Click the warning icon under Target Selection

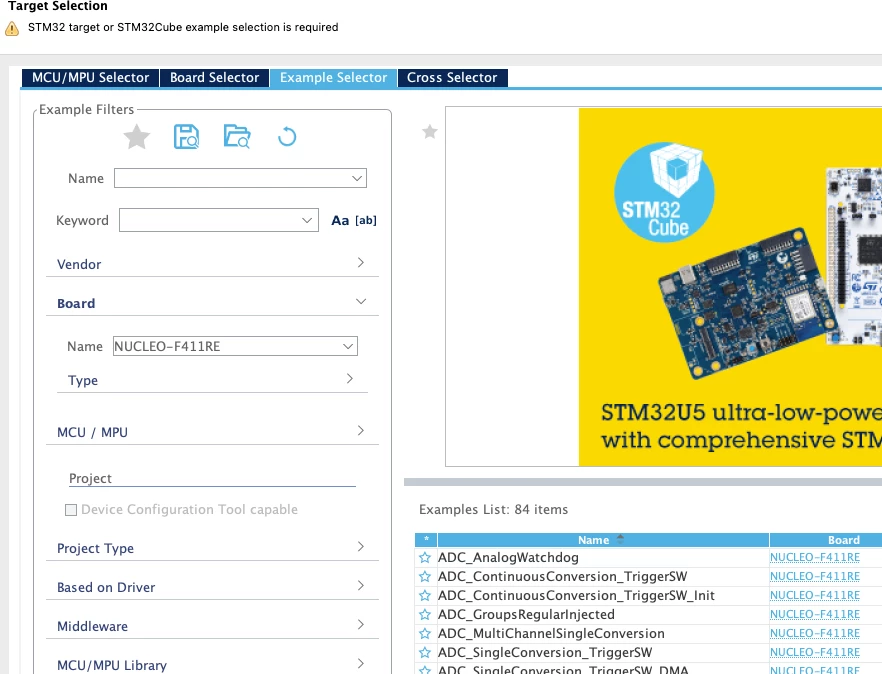(12, 28)
